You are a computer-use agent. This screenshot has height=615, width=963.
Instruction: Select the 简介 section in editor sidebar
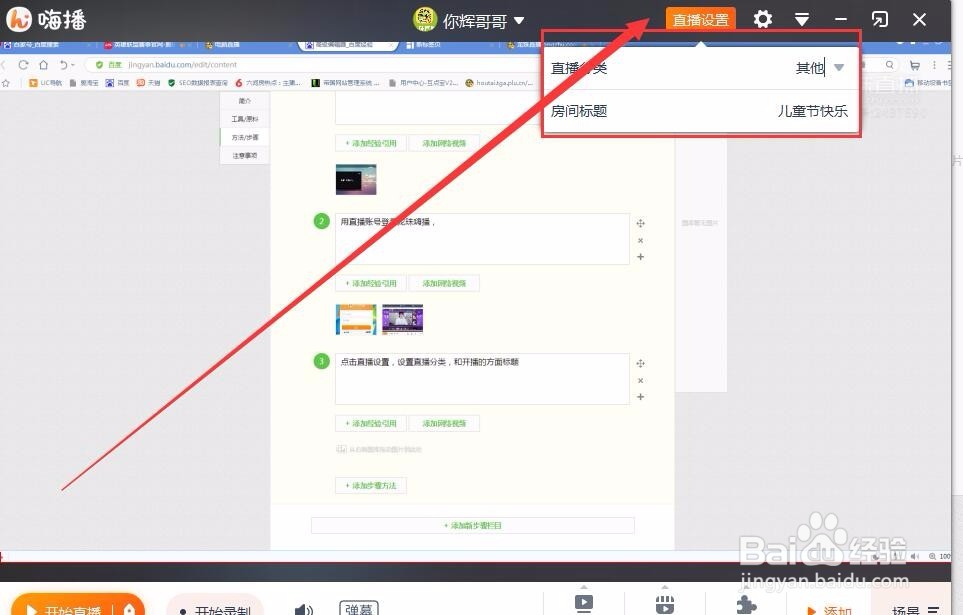click(244, 100)
